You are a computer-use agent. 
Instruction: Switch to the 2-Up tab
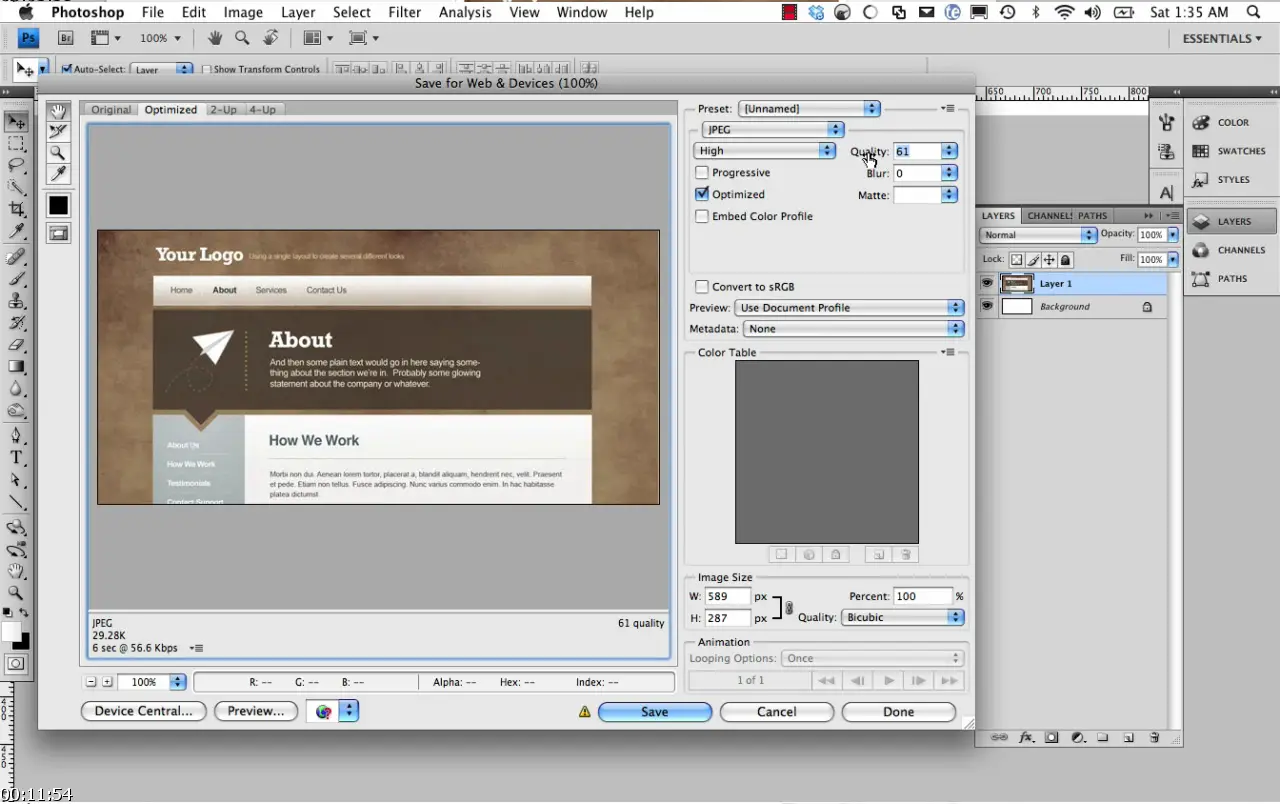[223, 110]
